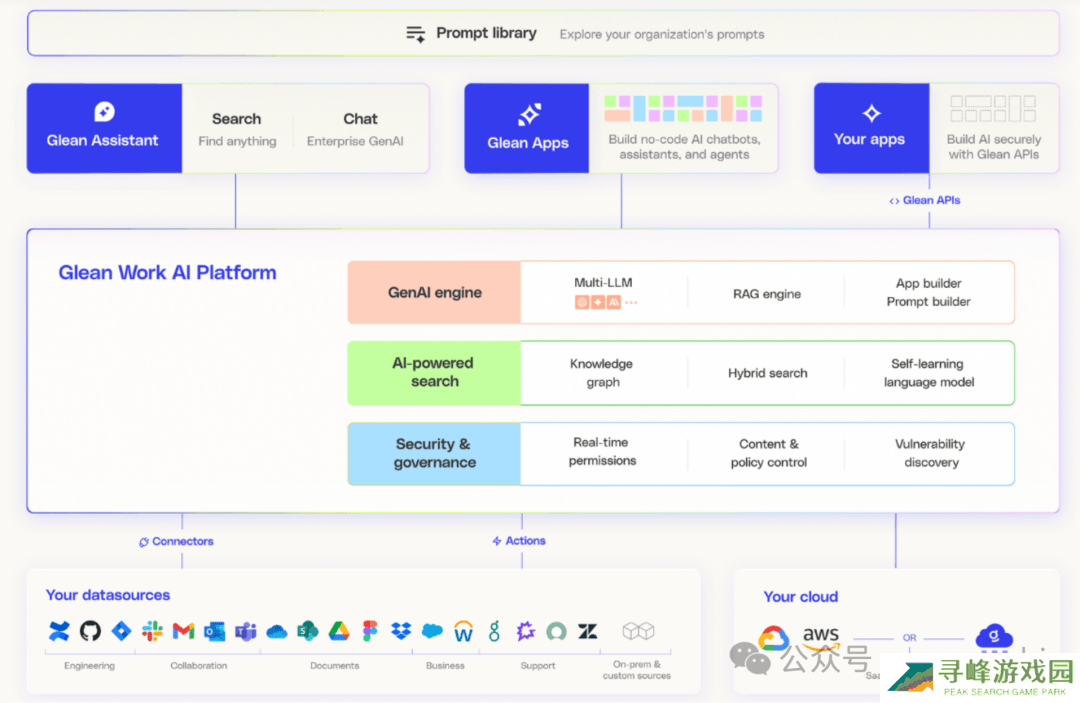
Task: Click the Real-time permissions cell
Action: tap(602, 452)
